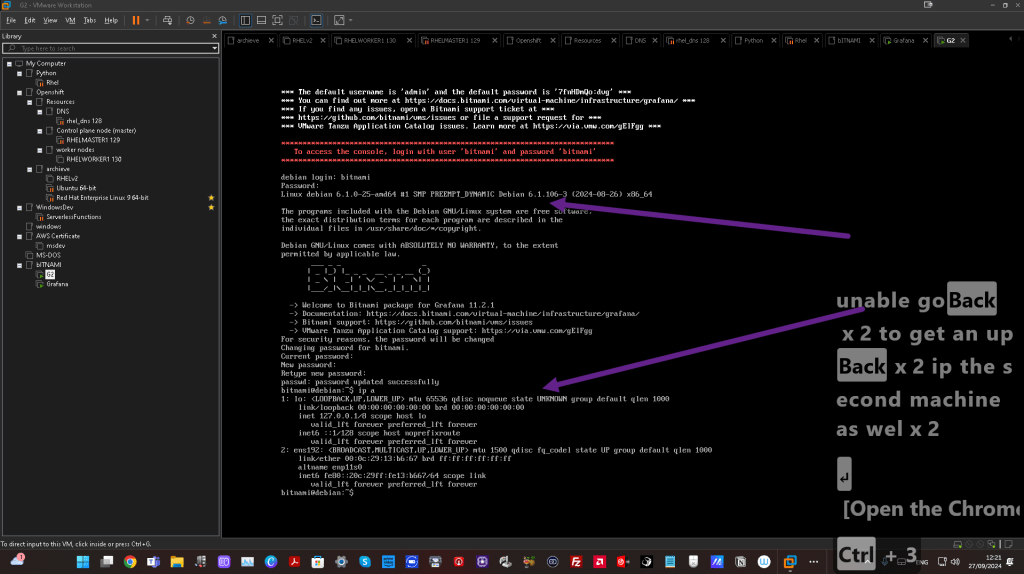Screen dimensions: 1024x574
Task: Open the Library search filter dropdown arrow
Action: pyautogui.click(x=214, y=48)
